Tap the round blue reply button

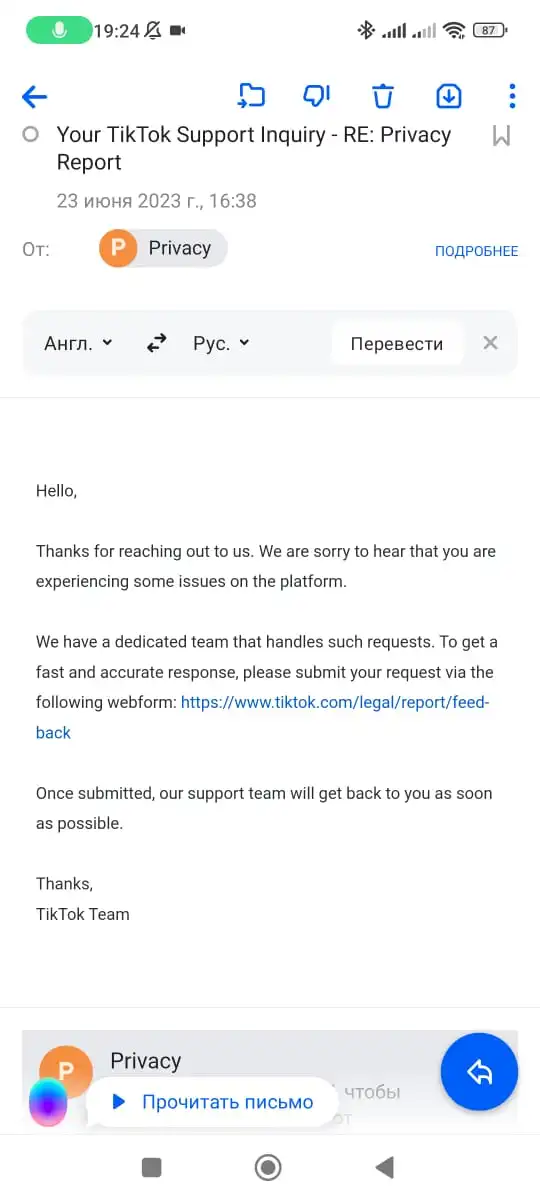tap(479, 1072)
